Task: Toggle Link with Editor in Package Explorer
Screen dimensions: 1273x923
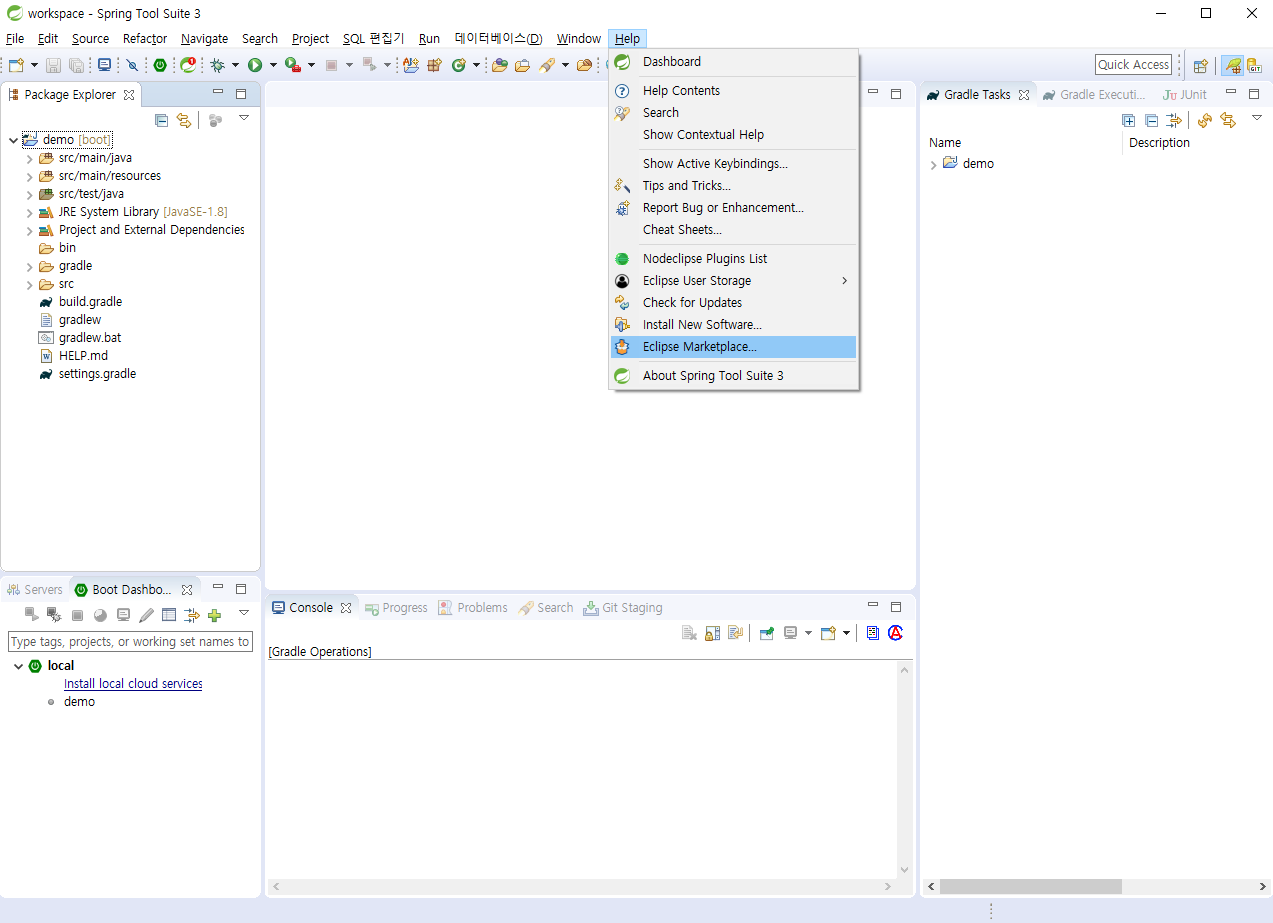Action: 184,120
